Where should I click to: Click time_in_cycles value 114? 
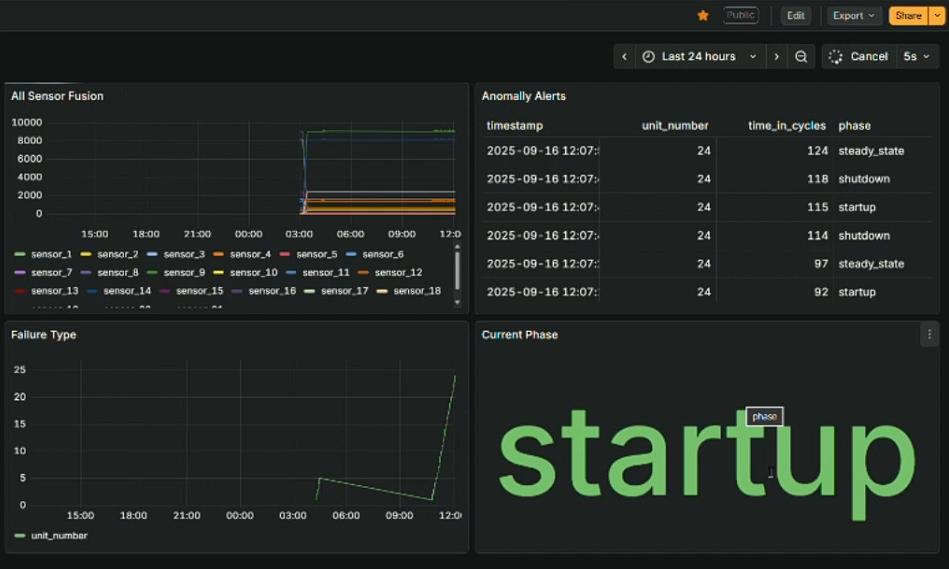coord(817,235)
